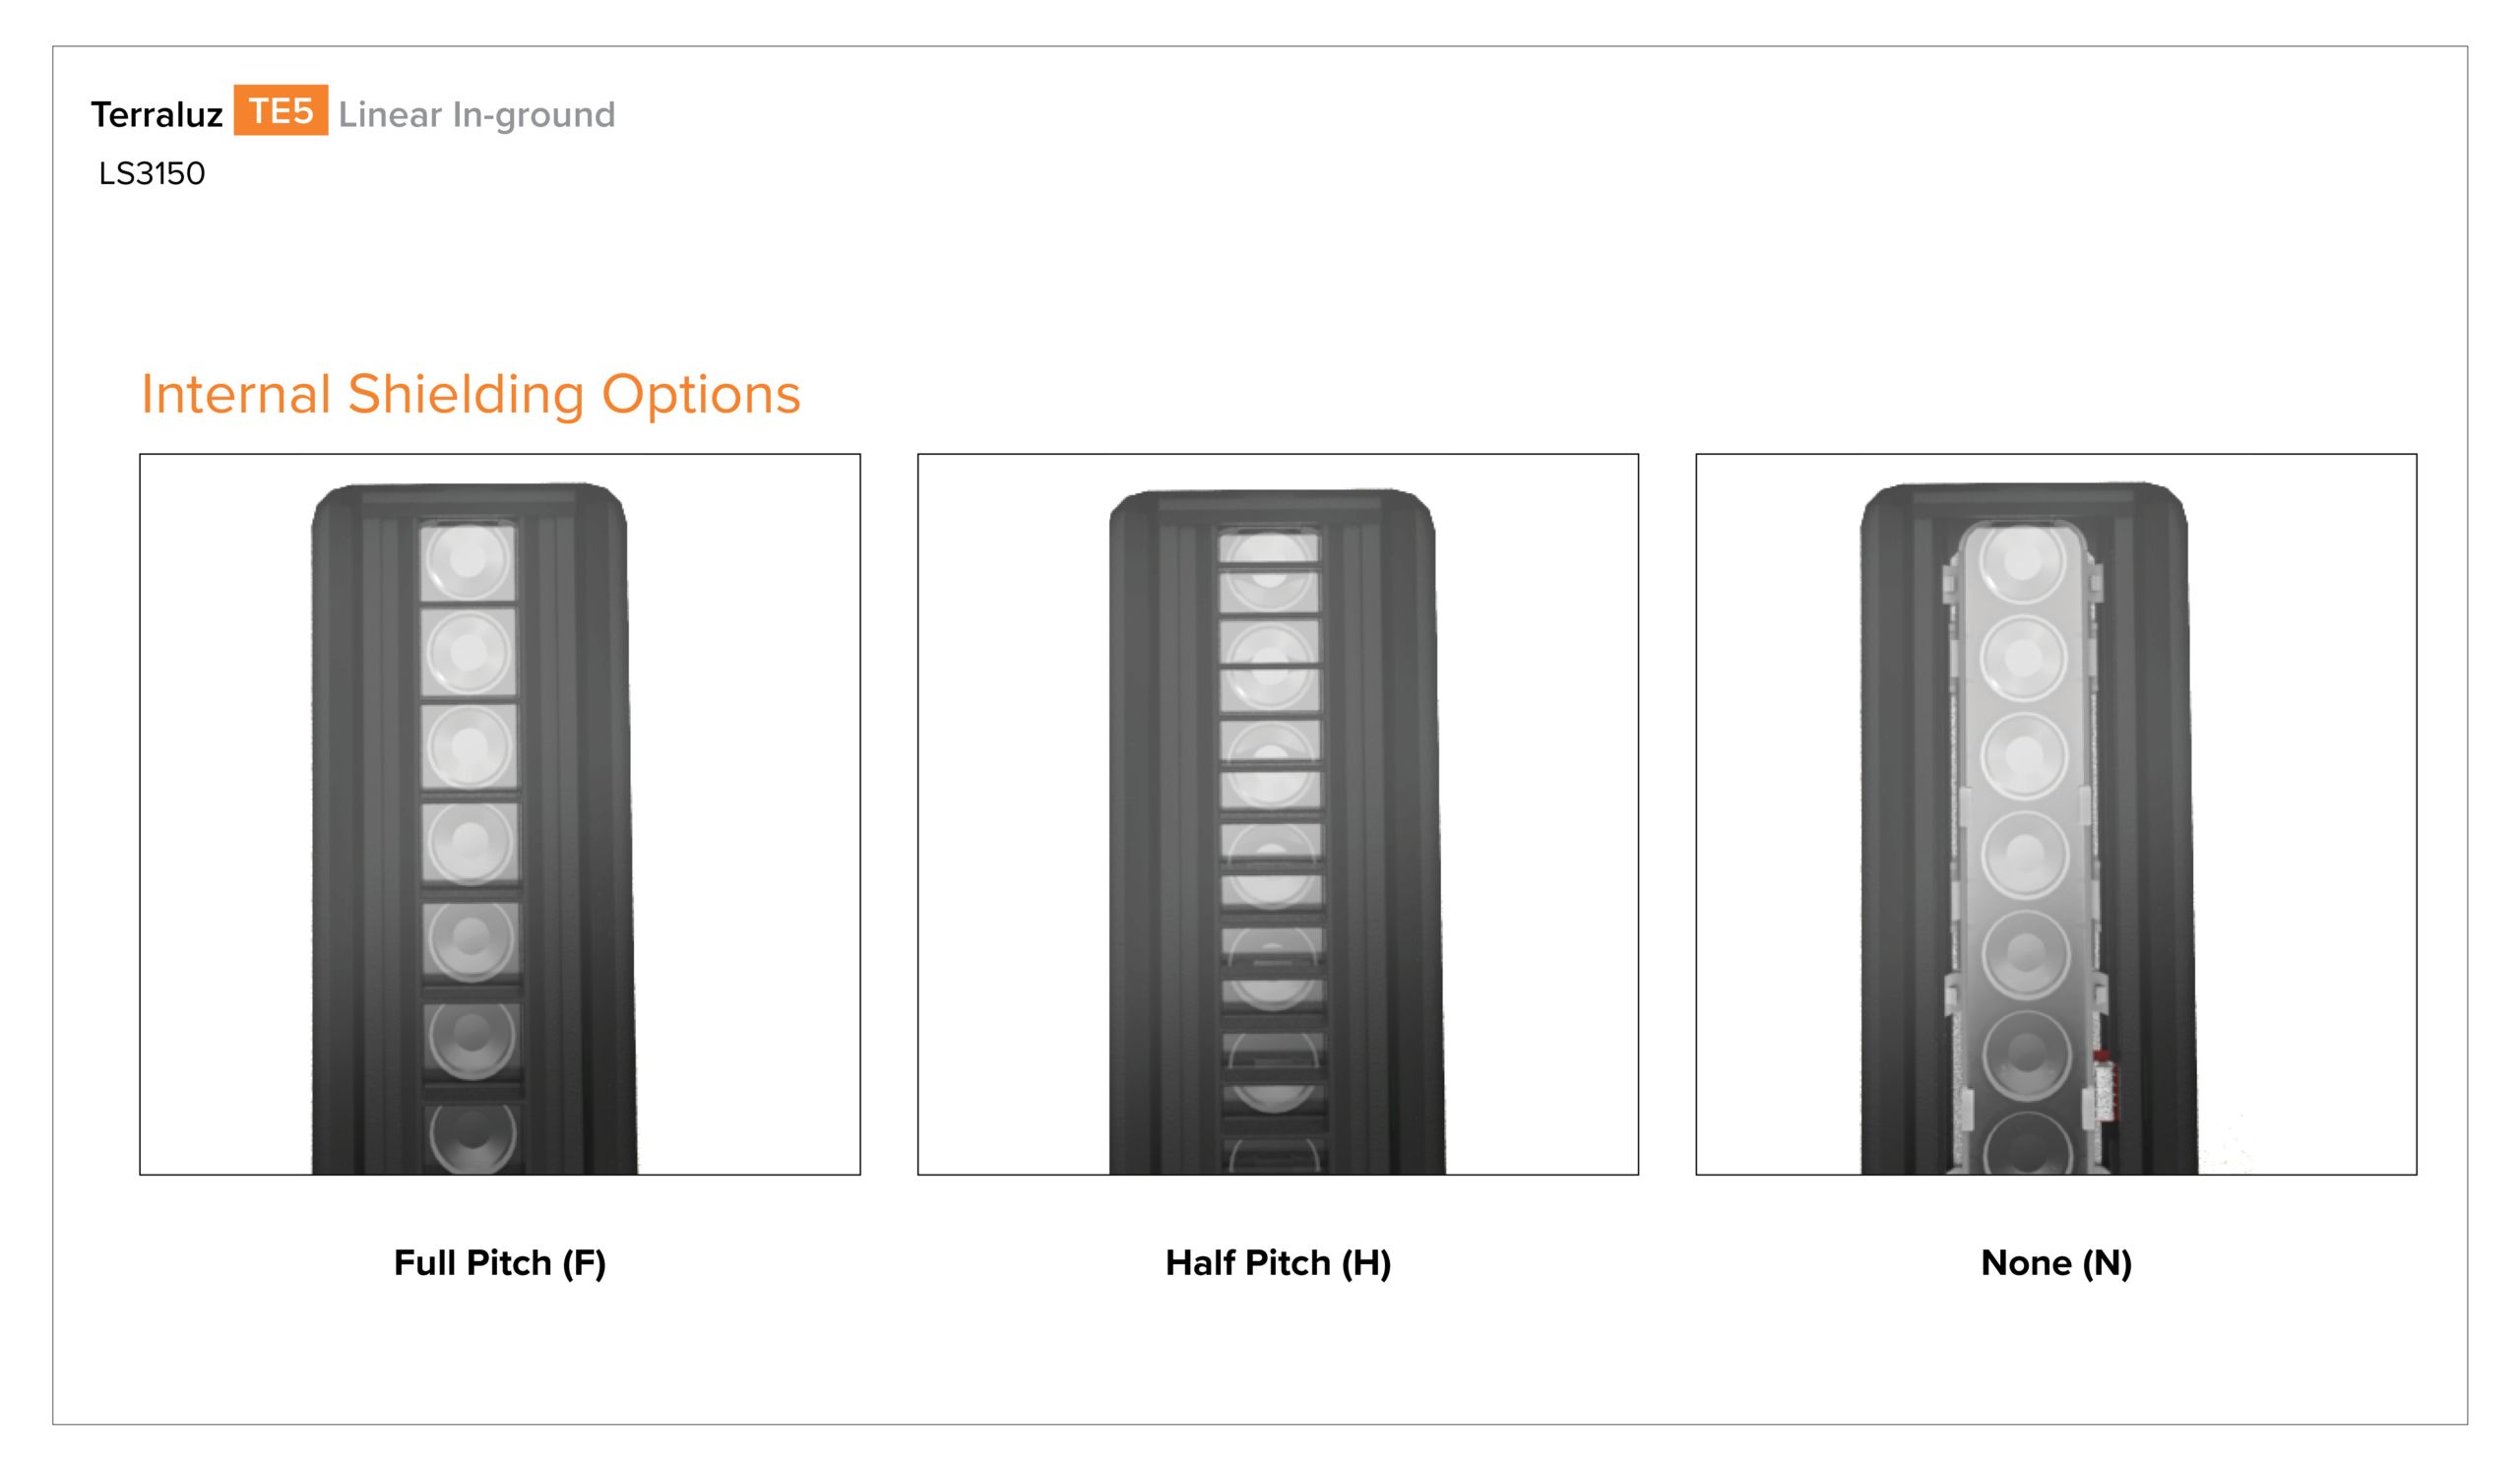Image resolution: width=2520 pixels, height=1471 pixels.
Task: Click the orange TE5 badge
Action: click(x=281, y=110)
